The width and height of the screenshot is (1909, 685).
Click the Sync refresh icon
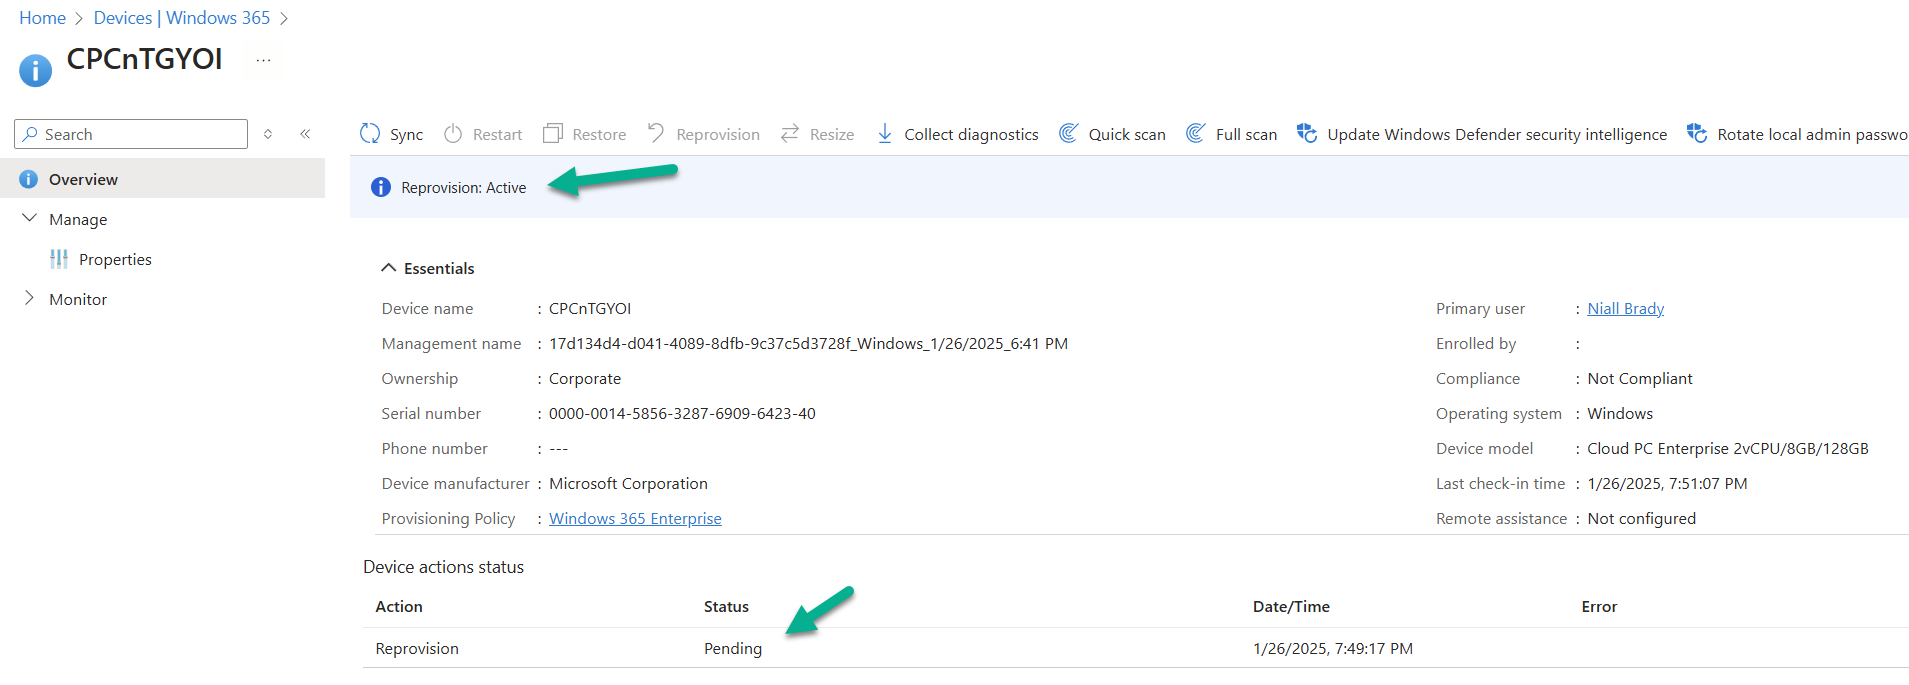click(x=370, y=134)
